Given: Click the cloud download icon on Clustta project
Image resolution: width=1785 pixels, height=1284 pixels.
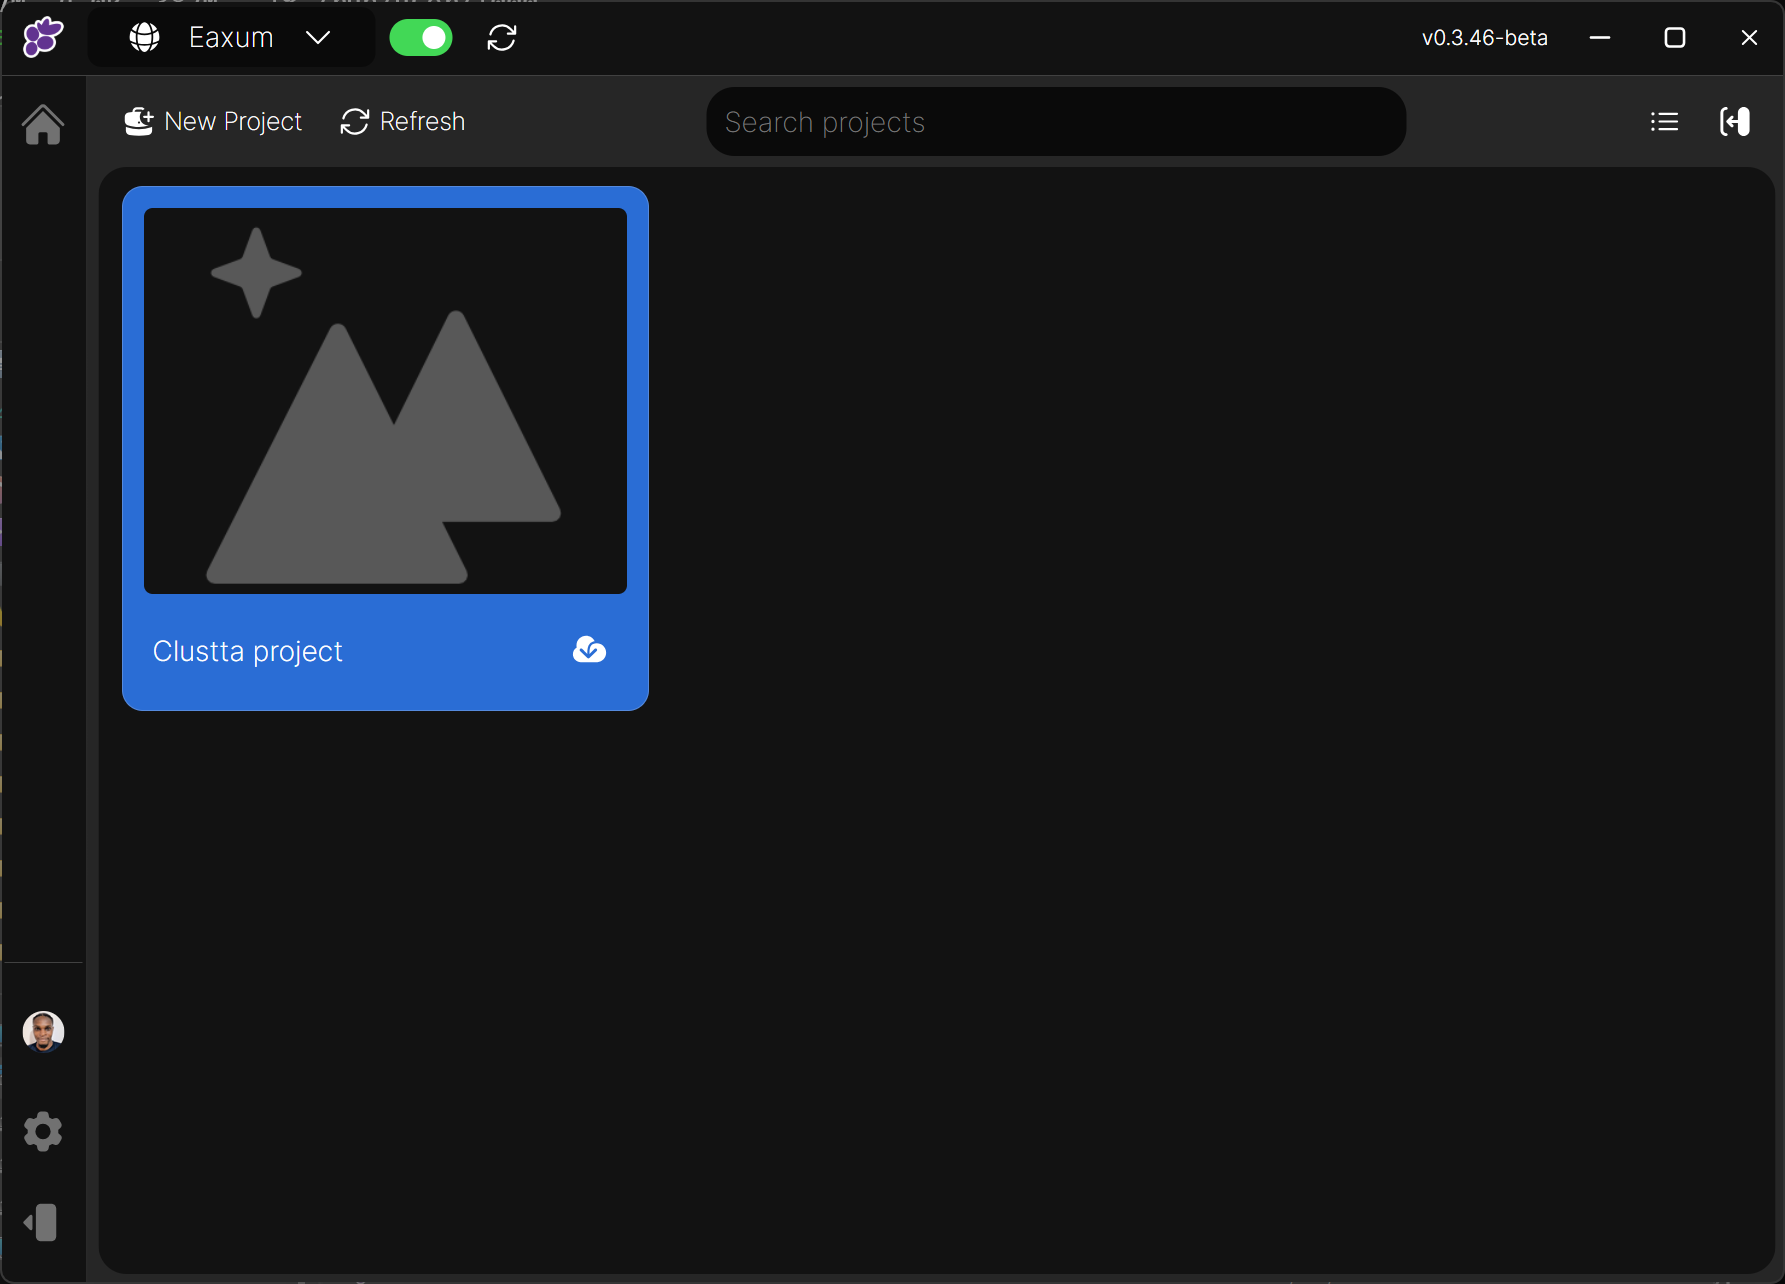Looking at the screenshot, I should coord(590,650).
